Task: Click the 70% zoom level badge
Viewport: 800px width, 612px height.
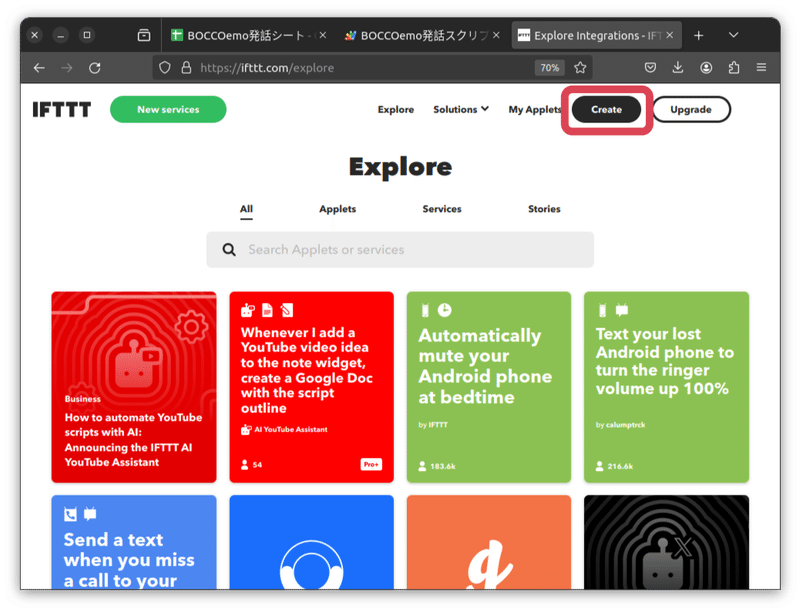Action: click(x=549, y=68)
